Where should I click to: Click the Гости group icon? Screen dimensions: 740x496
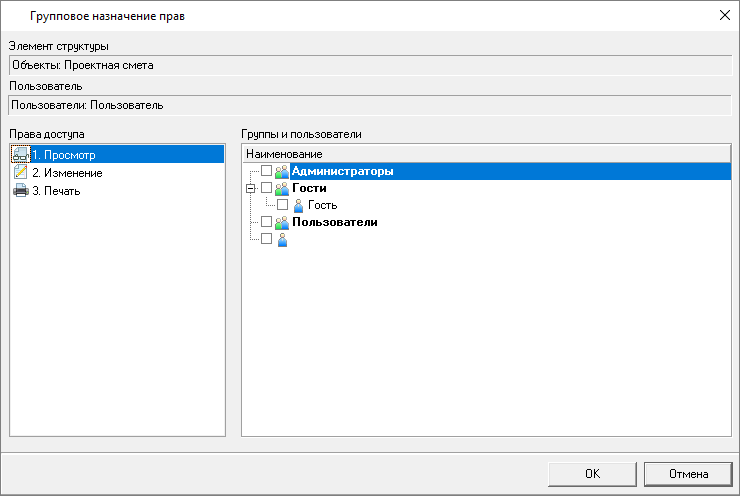point(282,188)
